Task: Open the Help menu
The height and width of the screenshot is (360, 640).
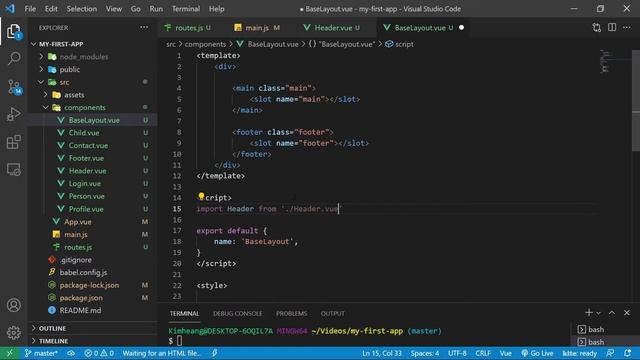Action: click(216, 9)
